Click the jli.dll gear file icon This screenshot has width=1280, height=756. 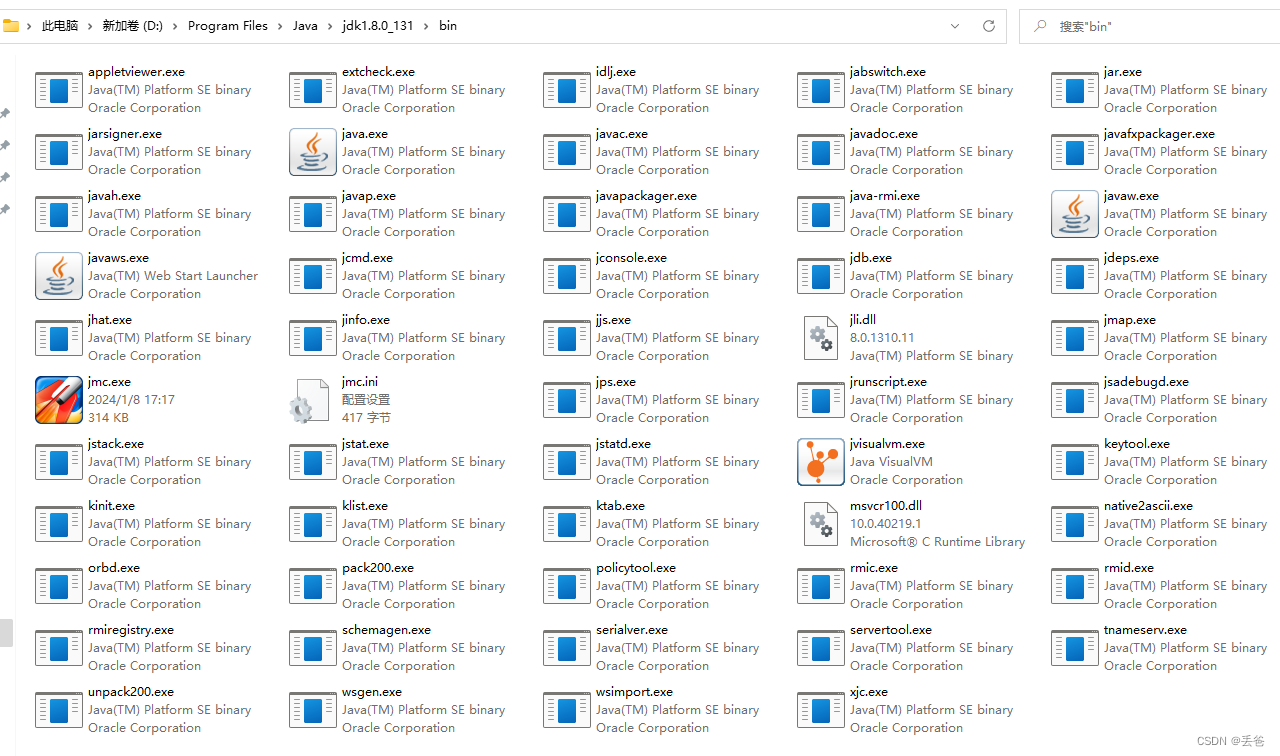click(821, 338)
